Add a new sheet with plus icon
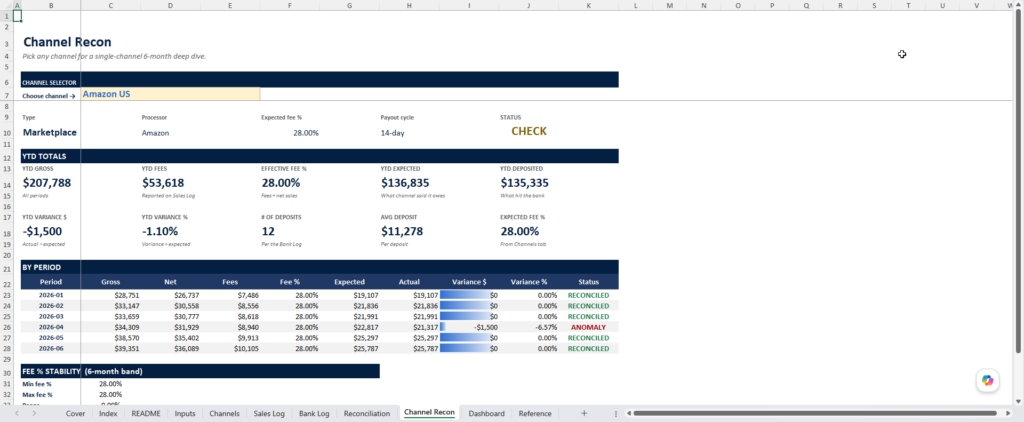Screen dimensions: 1024x422 pyautogui.click(x=584, y=414)
